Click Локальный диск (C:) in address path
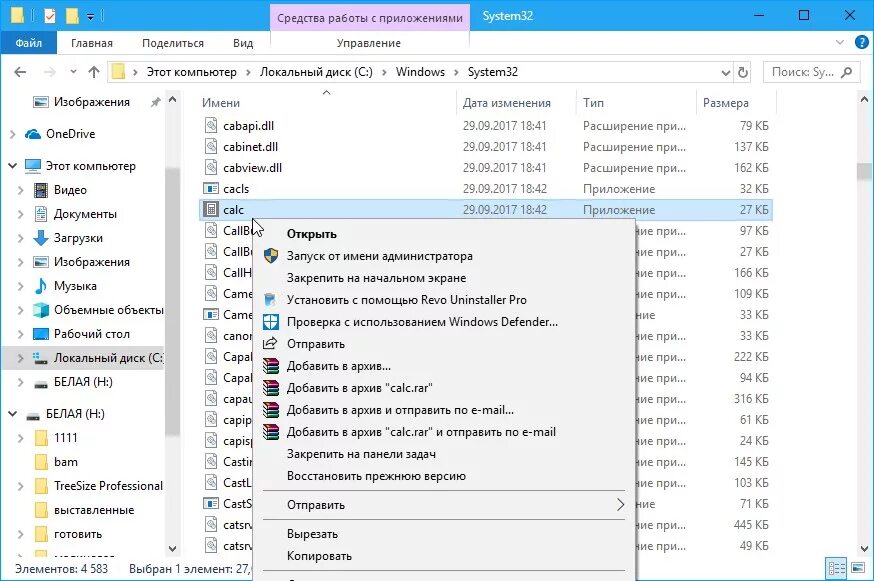Viewport: 874px width, 581px height. (x=316, y=72)
